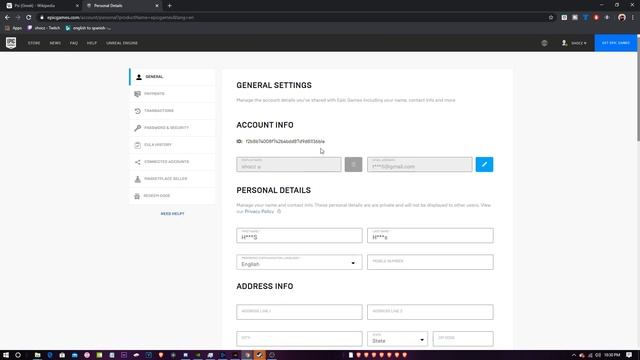Open the Privacy Policy link
This screenshot has height=360, width=640.
(x=259, y=211)
